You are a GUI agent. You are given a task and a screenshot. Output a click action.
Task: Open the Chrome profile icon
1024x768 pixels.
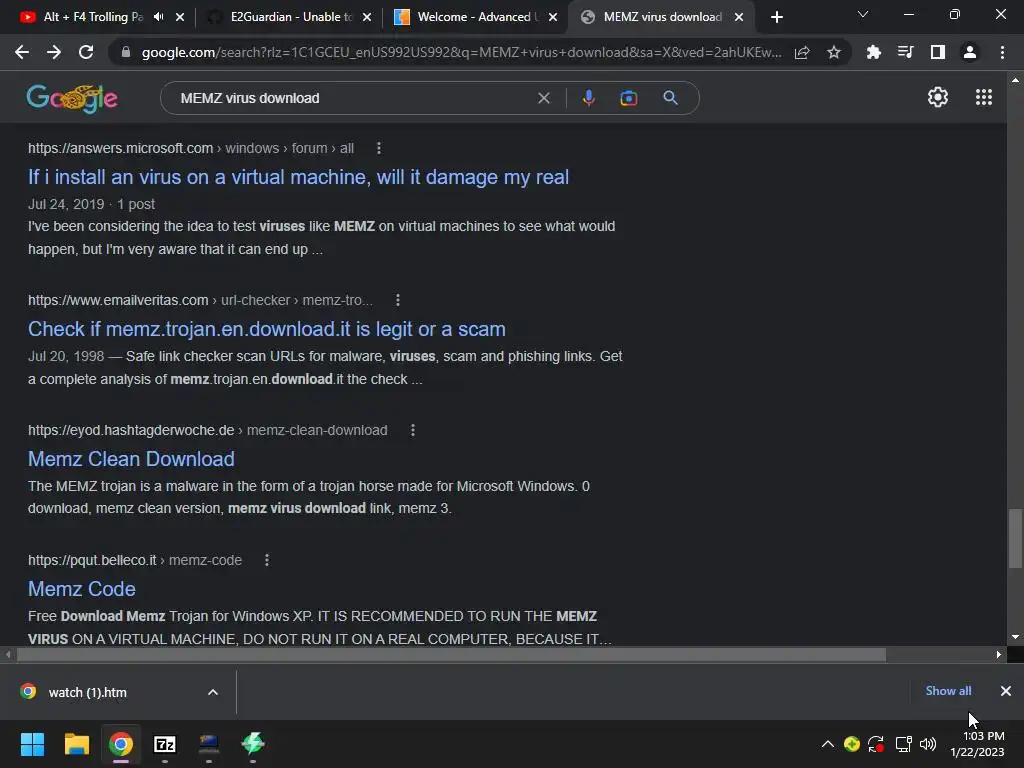point(970,52)
